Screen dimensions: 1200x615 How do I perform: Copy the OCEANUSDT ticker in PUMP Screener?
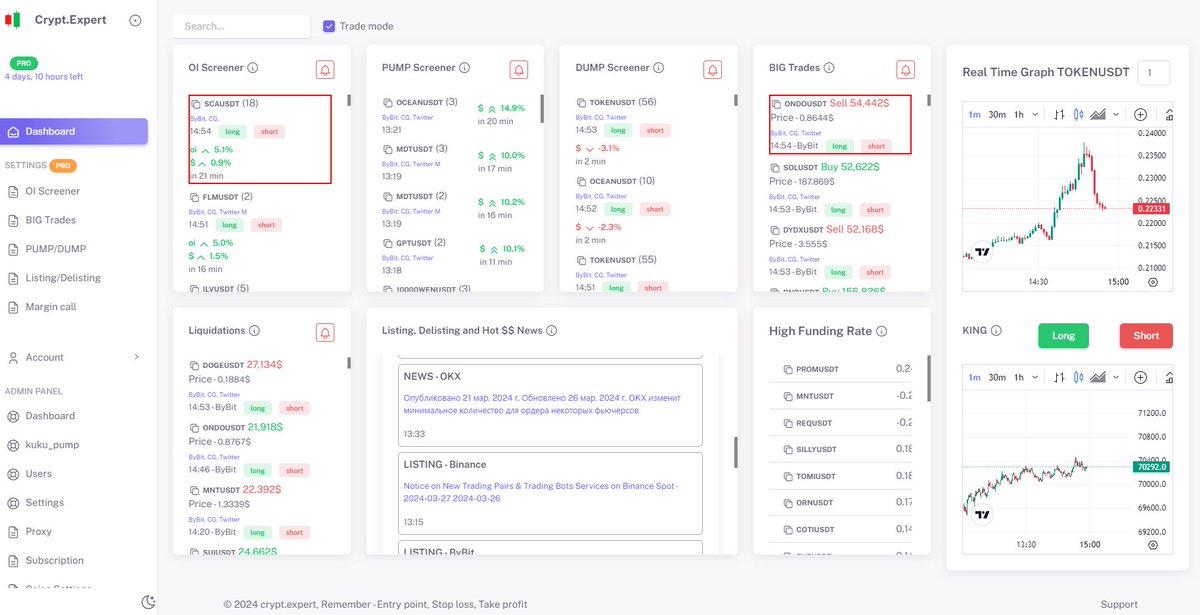click(389, 103)
